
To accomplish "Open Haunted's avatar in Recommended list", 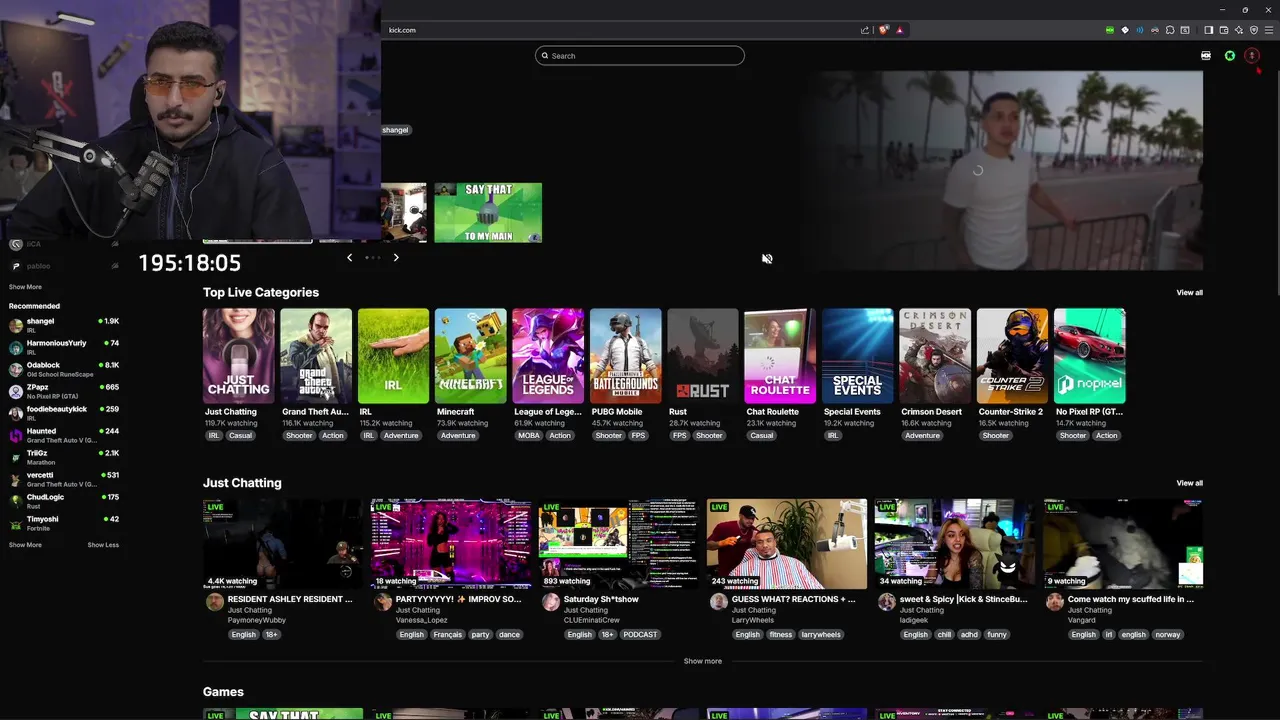I will (x=16, y=435).
